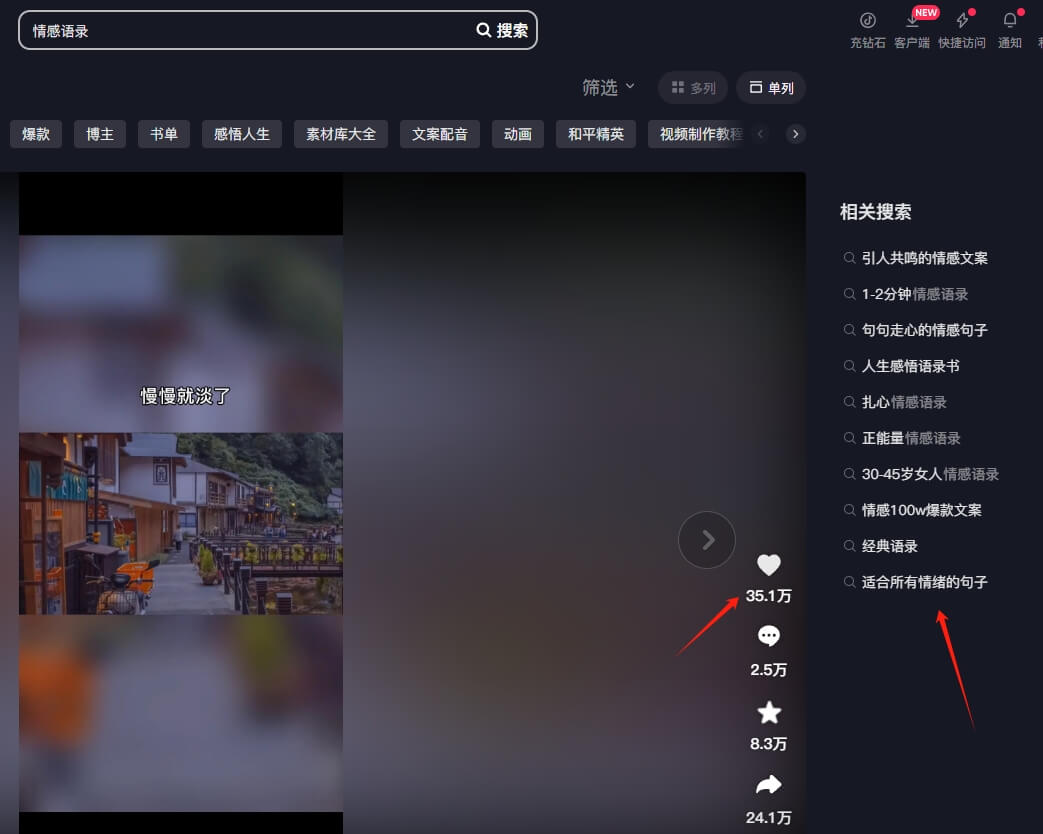Open the comments via the comment bubble icon
The width and height of the screenshot is (1043, 834).
[768, 635]
